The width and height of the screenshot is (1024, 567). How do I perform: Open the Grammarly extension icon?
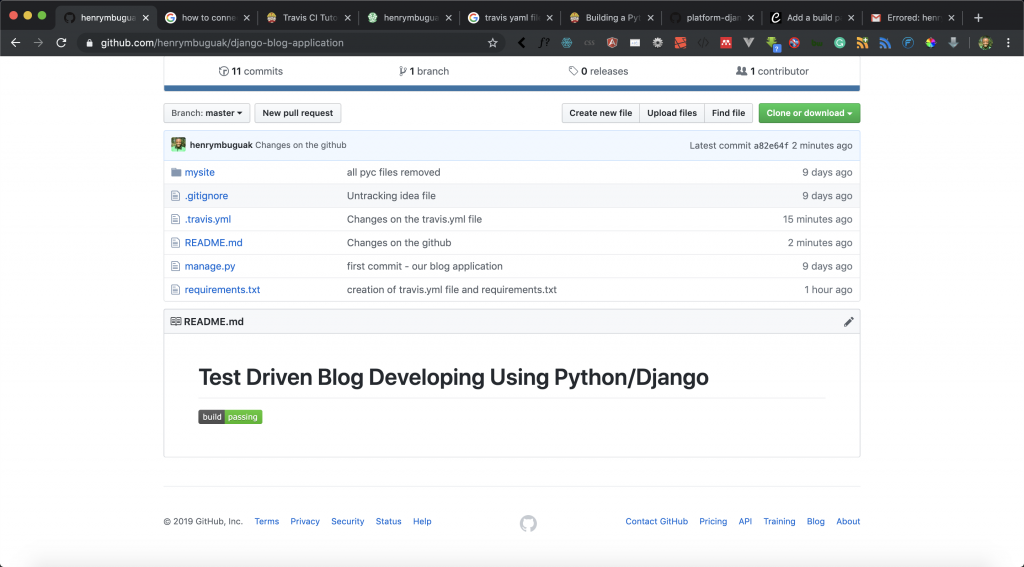[839, 42]
